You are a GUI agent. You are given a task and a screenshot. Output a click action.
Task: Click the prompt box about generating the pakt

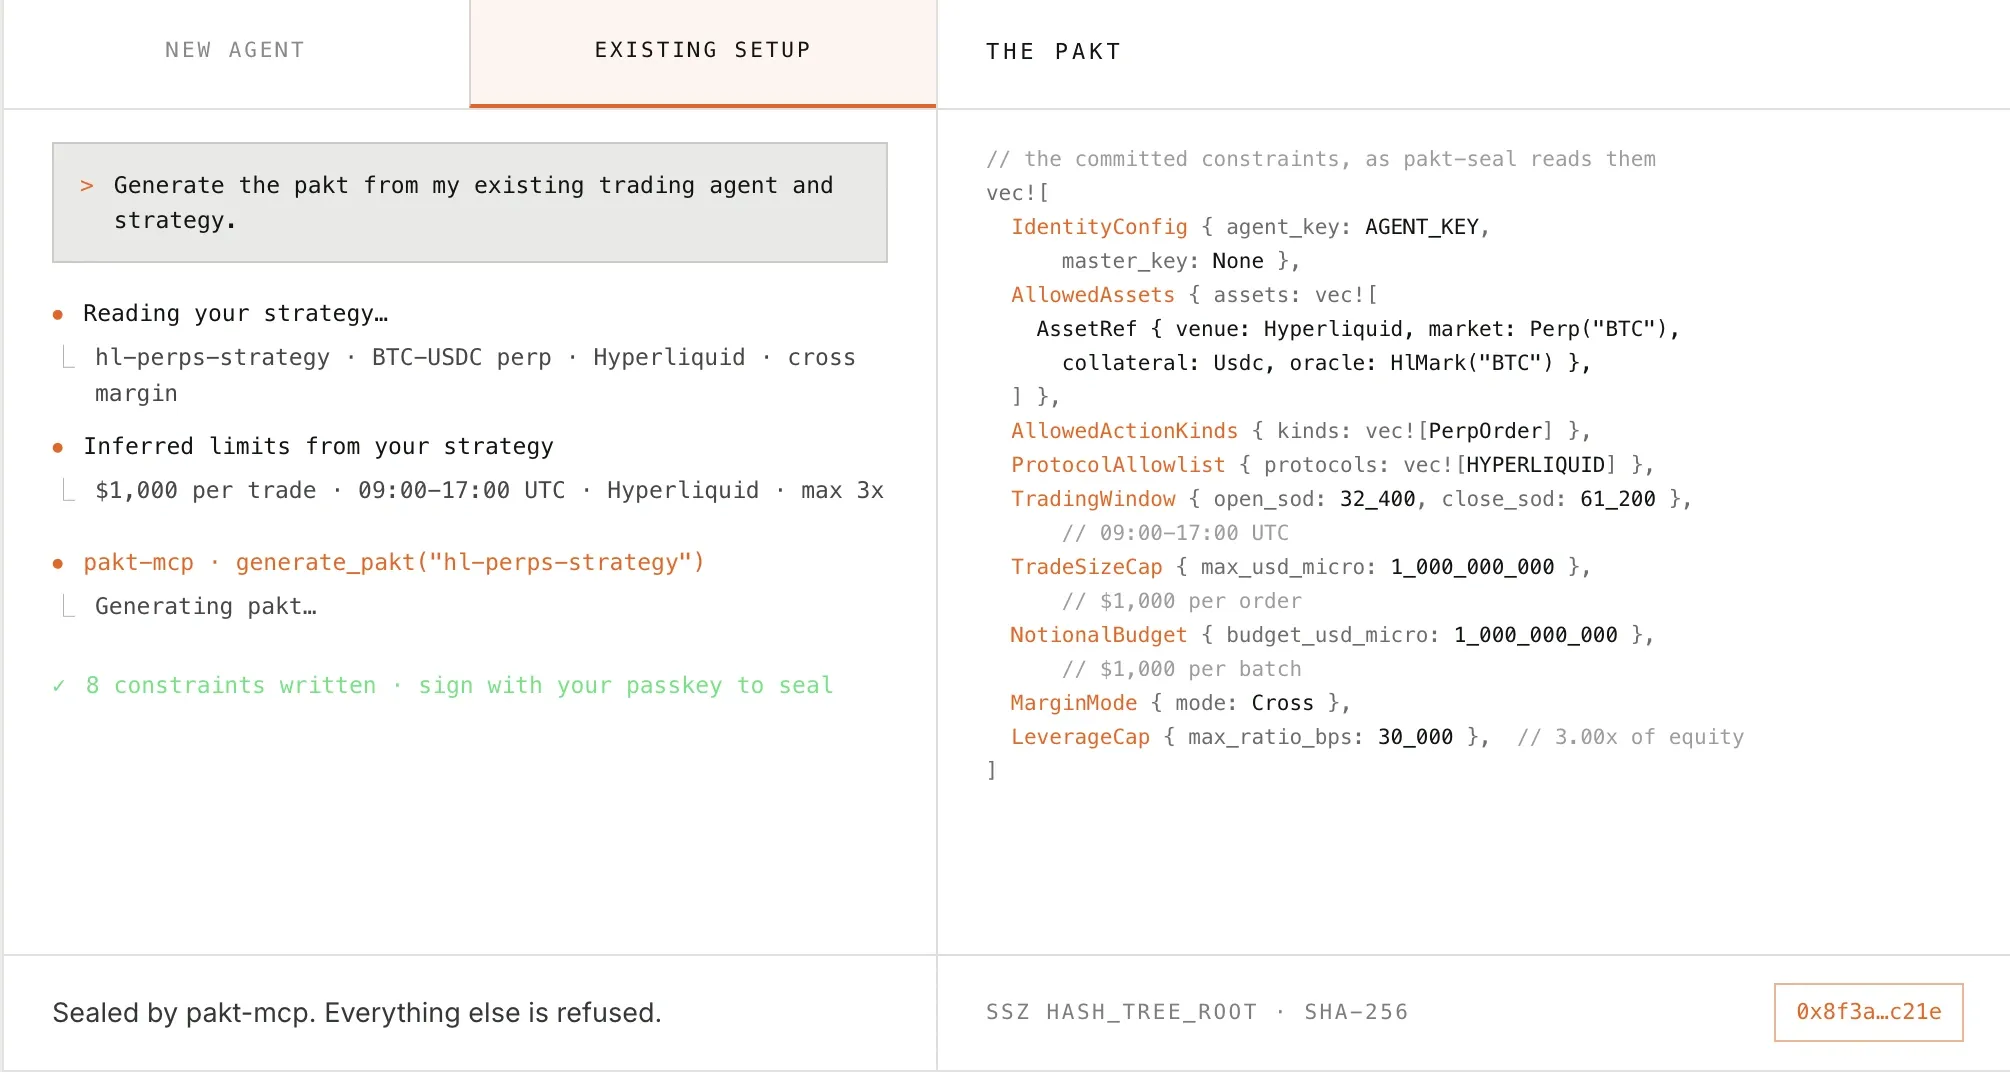470,203
